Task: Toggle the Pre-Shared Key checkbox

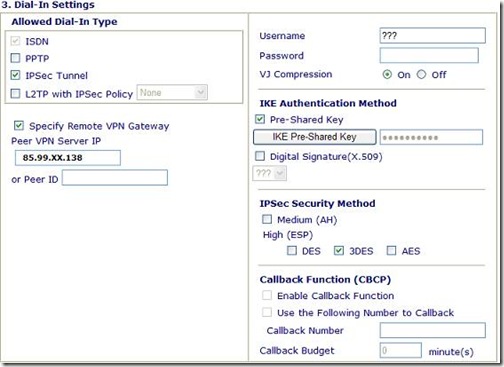Action: (x=260, y=119)
